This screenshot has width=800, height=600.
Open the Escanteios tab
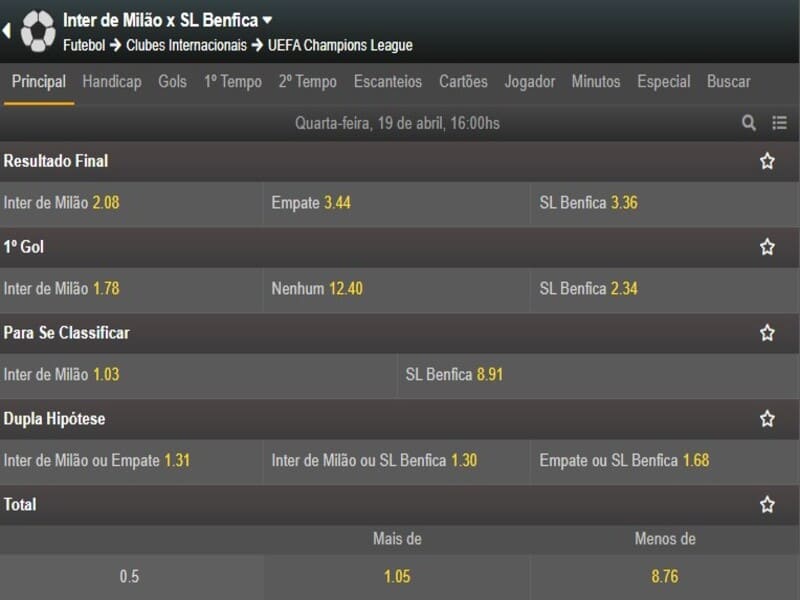(388, 82)
